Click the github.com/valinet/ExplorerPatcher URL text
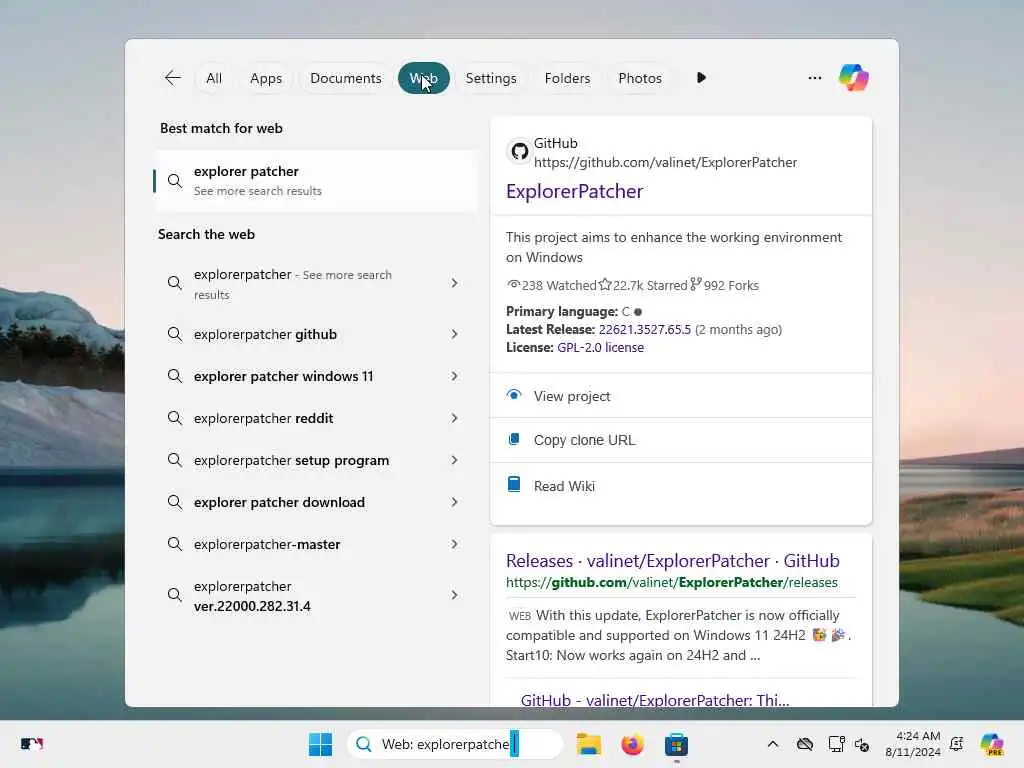 coord(665,162)
